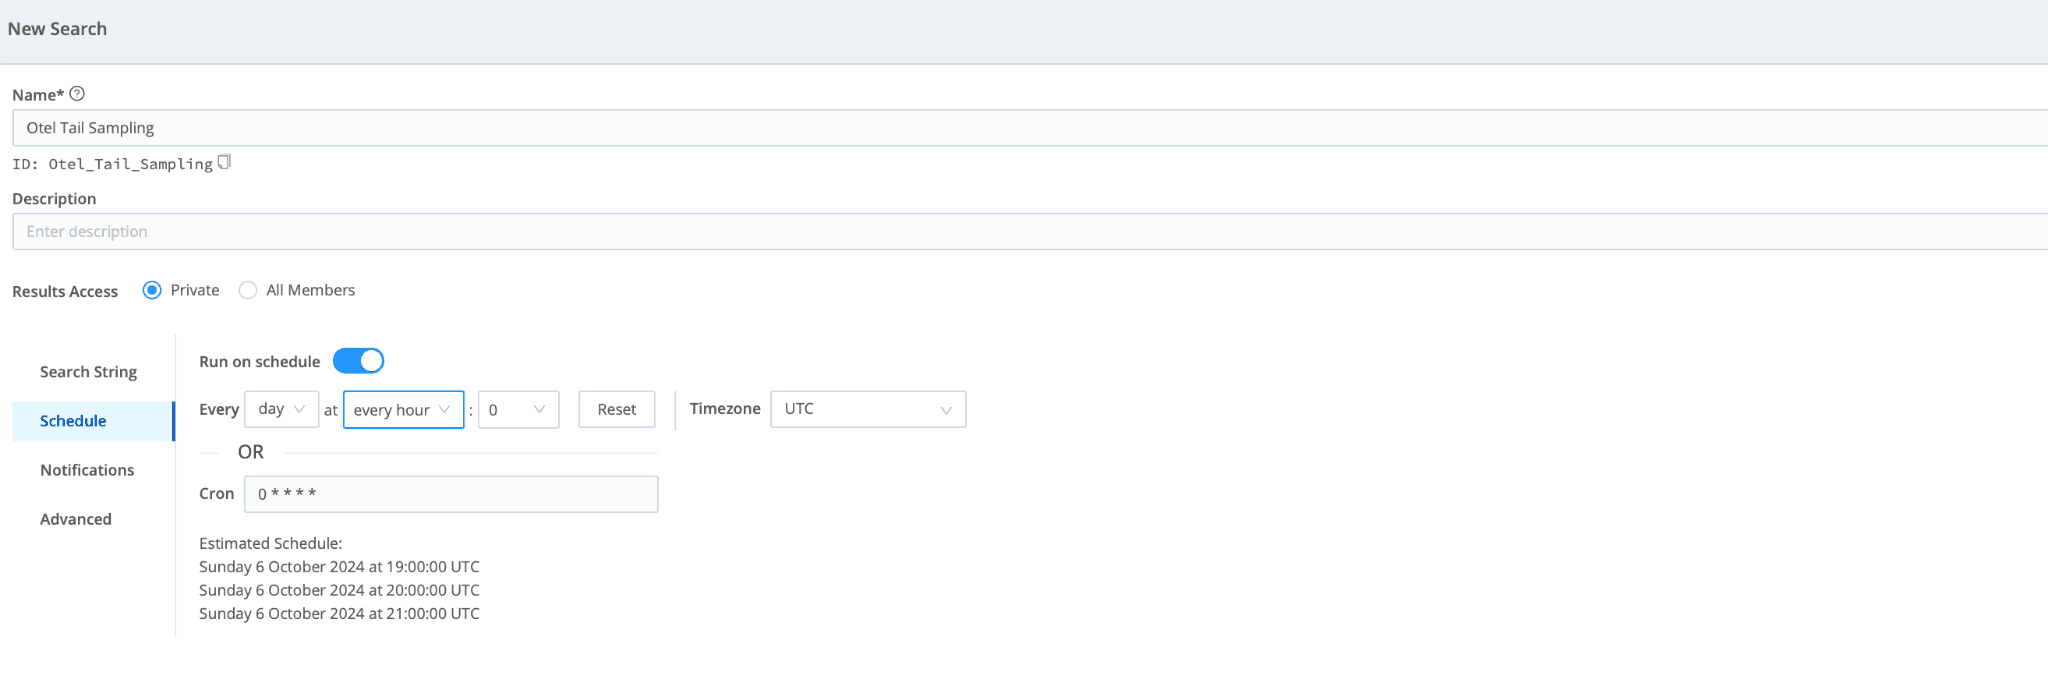The image size is (2048, 688).
Task: Select the Private results access option
Action: coord(152,290)
